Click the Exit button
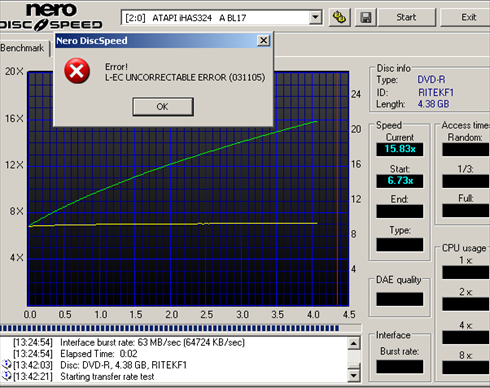 pyautogui.click(x=467, y=17)
